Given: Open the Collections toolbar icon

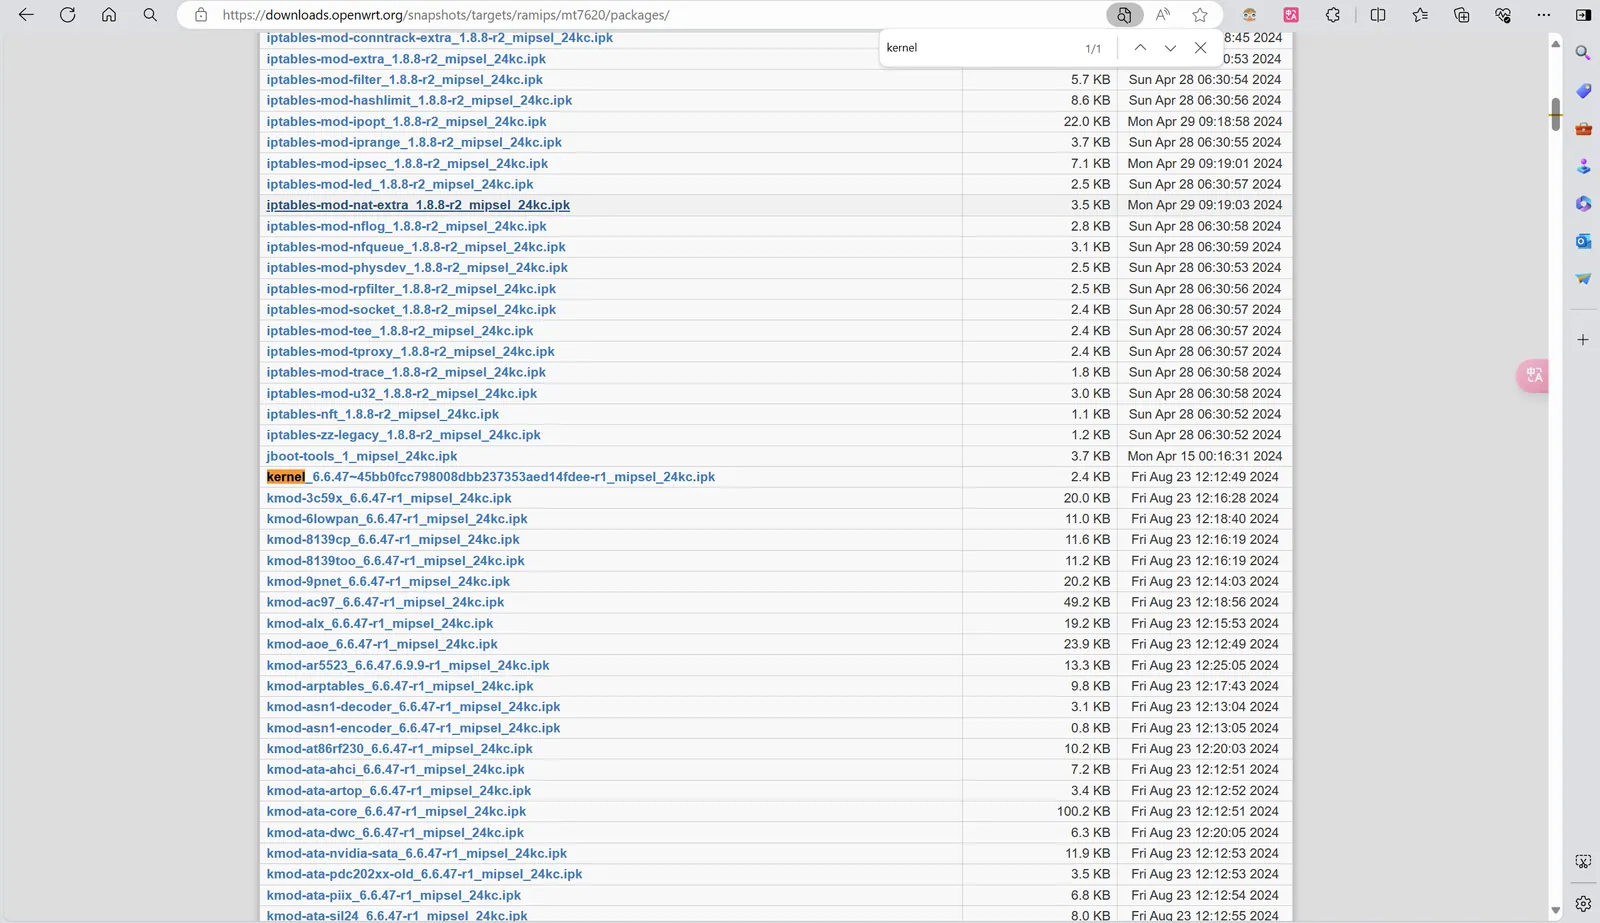Looking at the screenshot, I should tap(1462, 15).
